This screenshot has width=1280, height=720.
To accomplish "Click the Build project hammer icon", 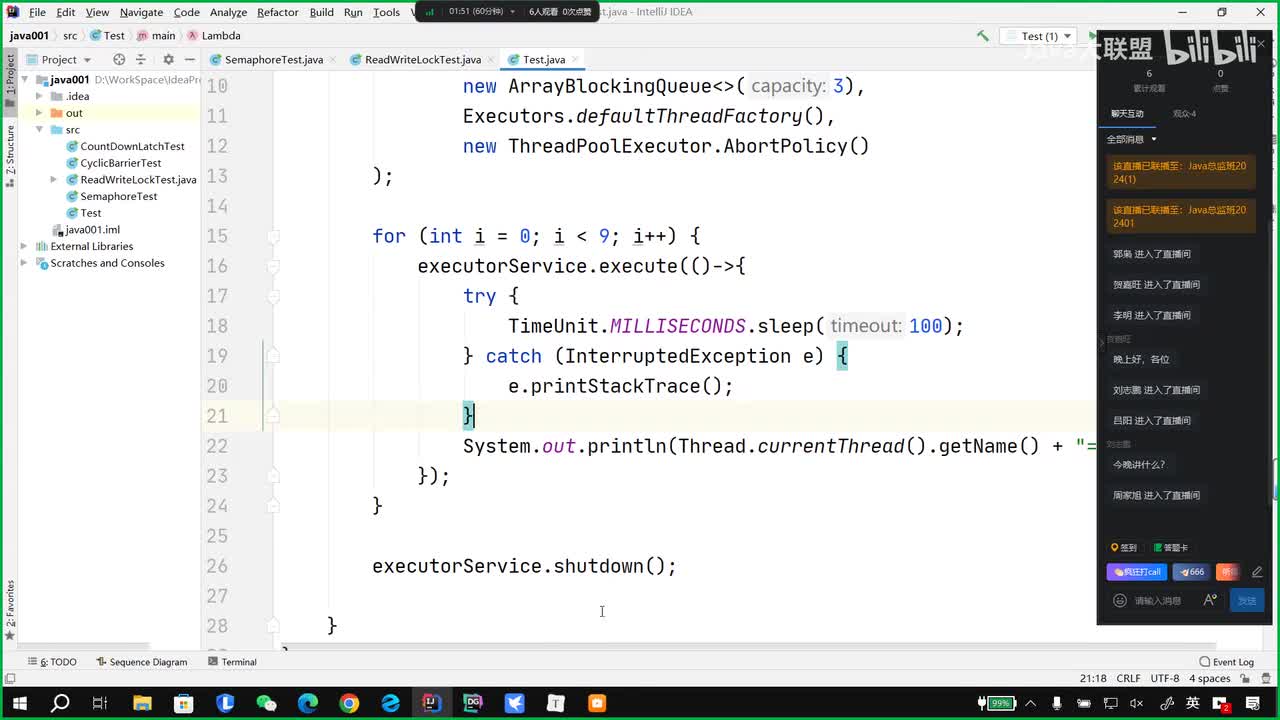I will (983, 36).
